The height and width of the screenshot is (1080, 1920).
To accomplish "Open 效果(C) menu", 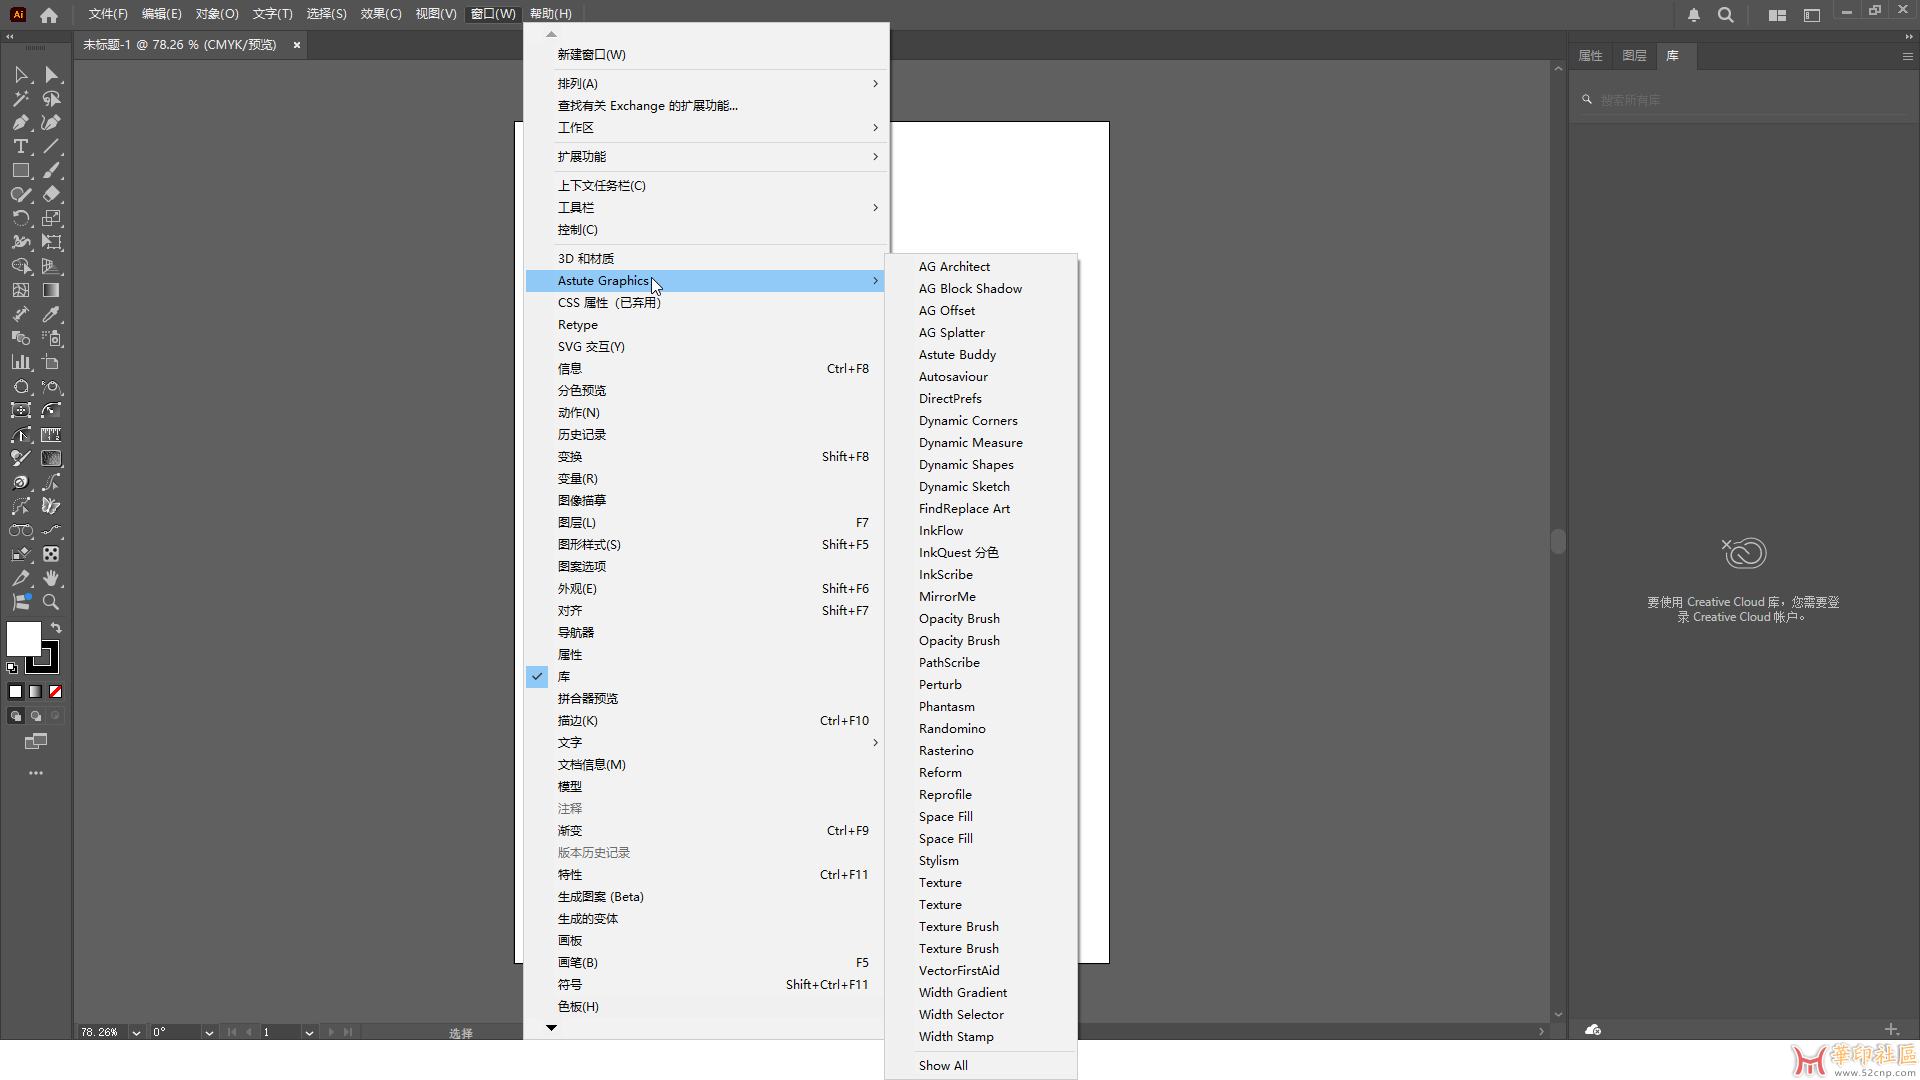I will [x=381, y=14].
